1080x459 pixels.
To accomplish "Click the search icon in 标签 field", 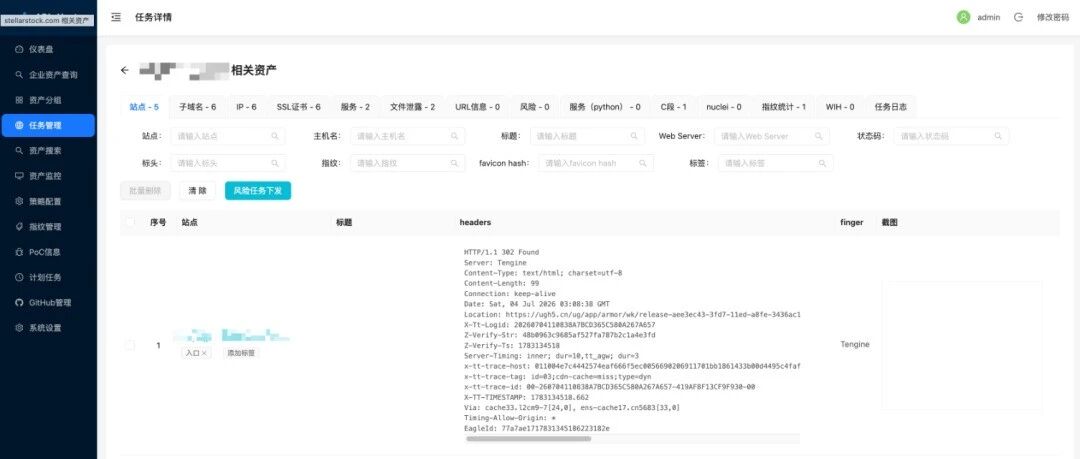I will tap(822, 163).
